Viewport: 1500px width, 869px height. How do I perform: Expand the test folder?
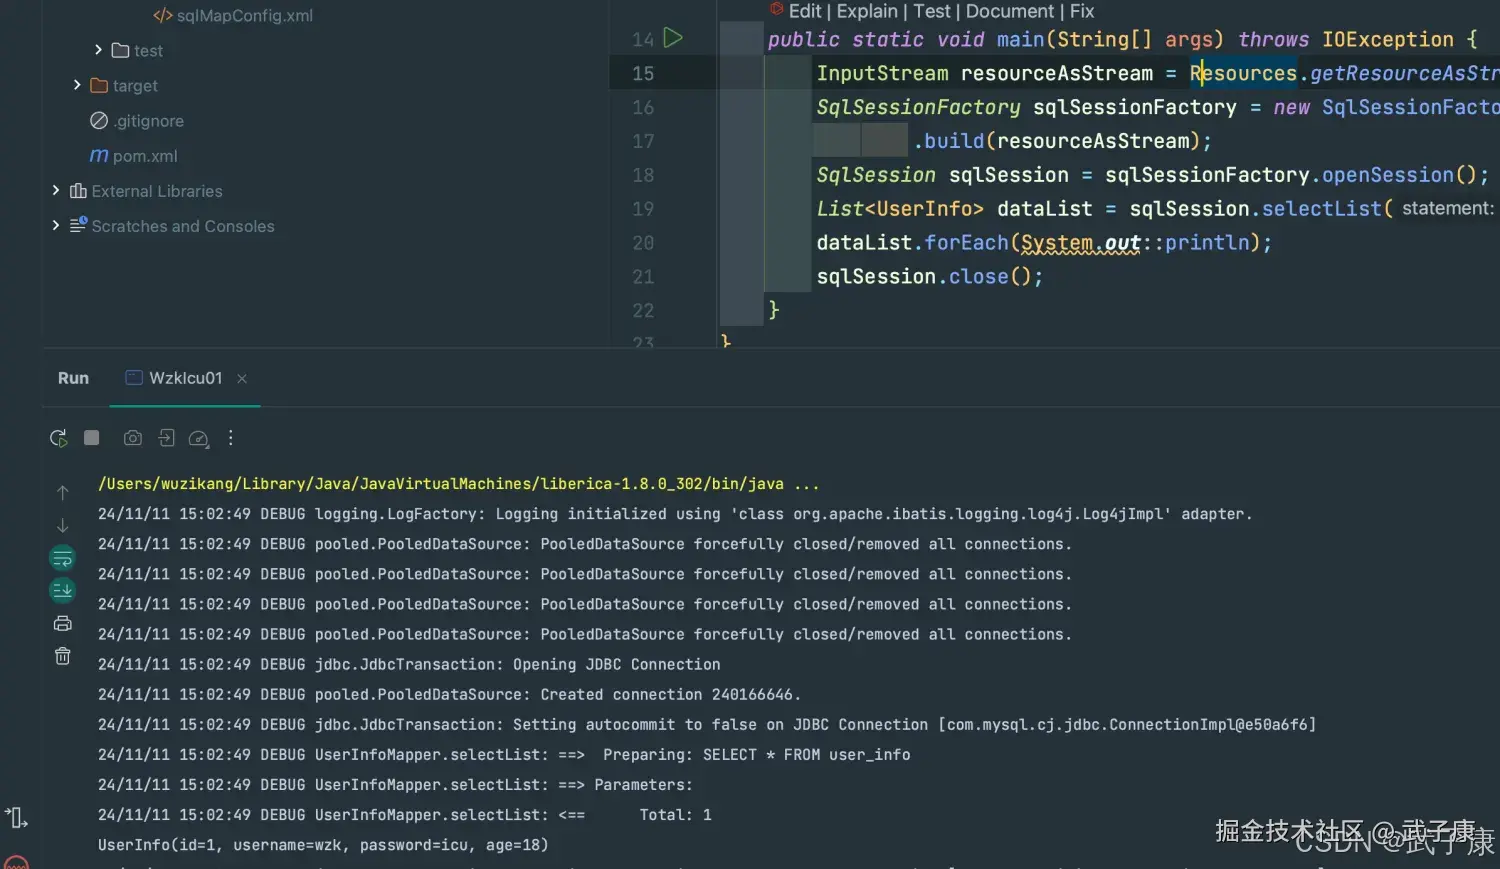pyautogui.click(x=98, y=50)
